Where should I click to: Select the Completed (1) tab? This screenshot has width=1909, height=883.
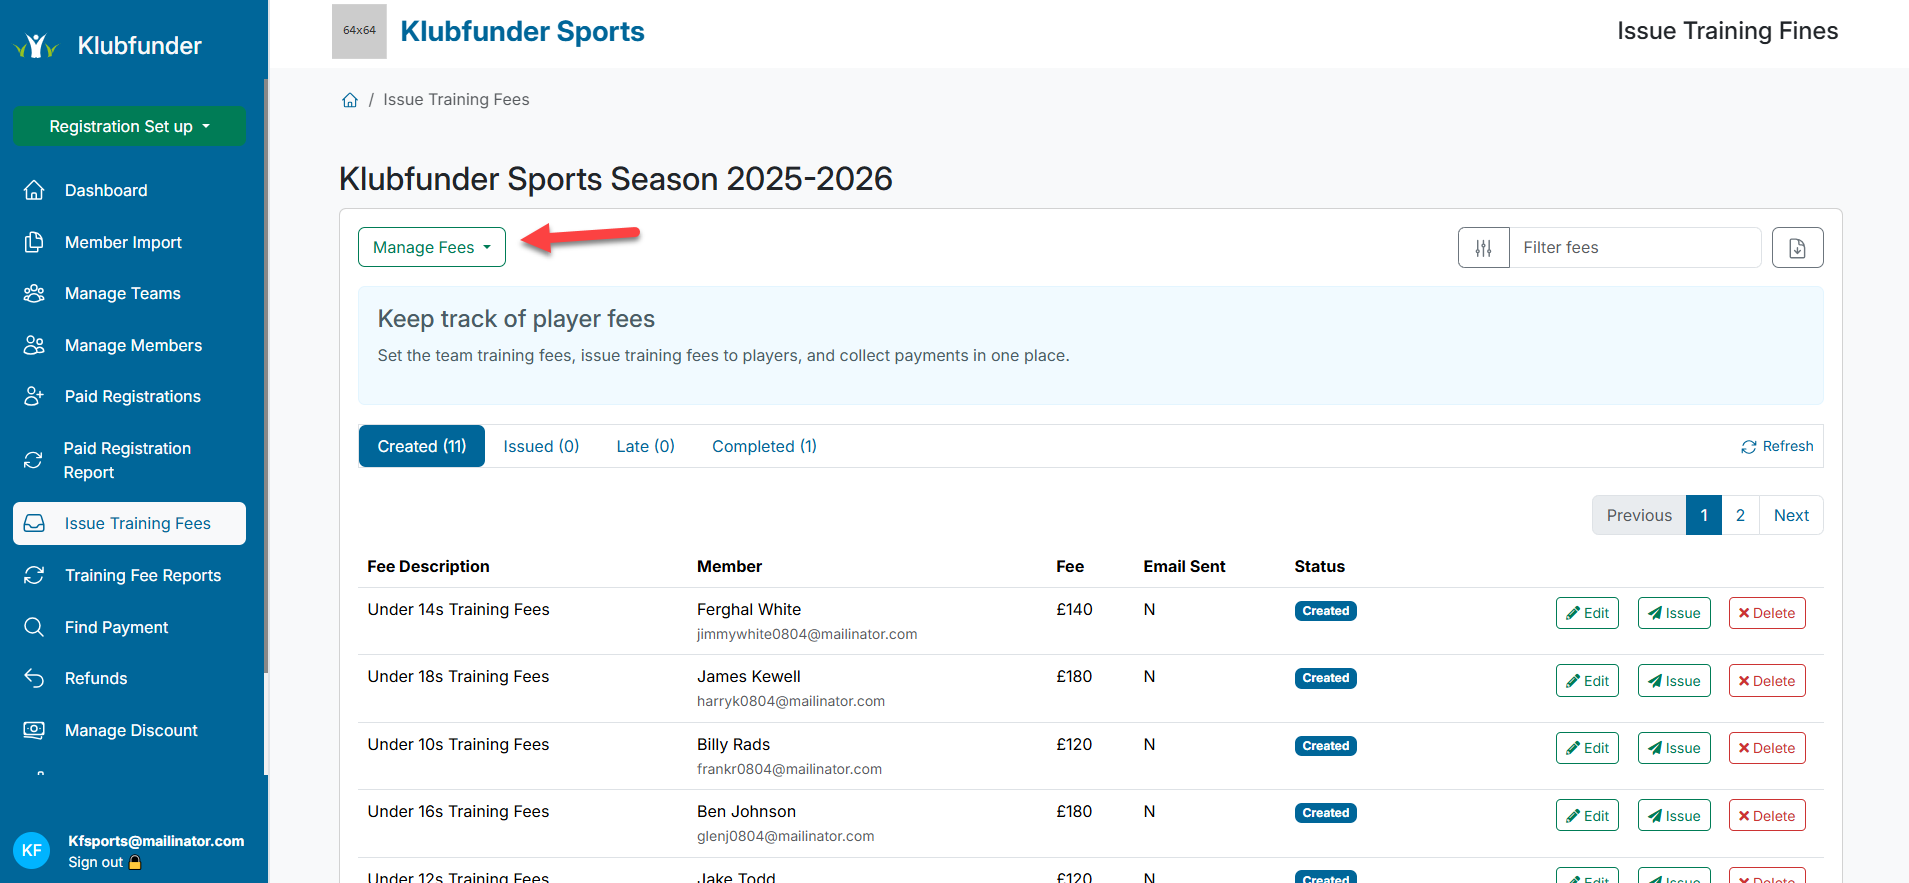click(764, 446)
